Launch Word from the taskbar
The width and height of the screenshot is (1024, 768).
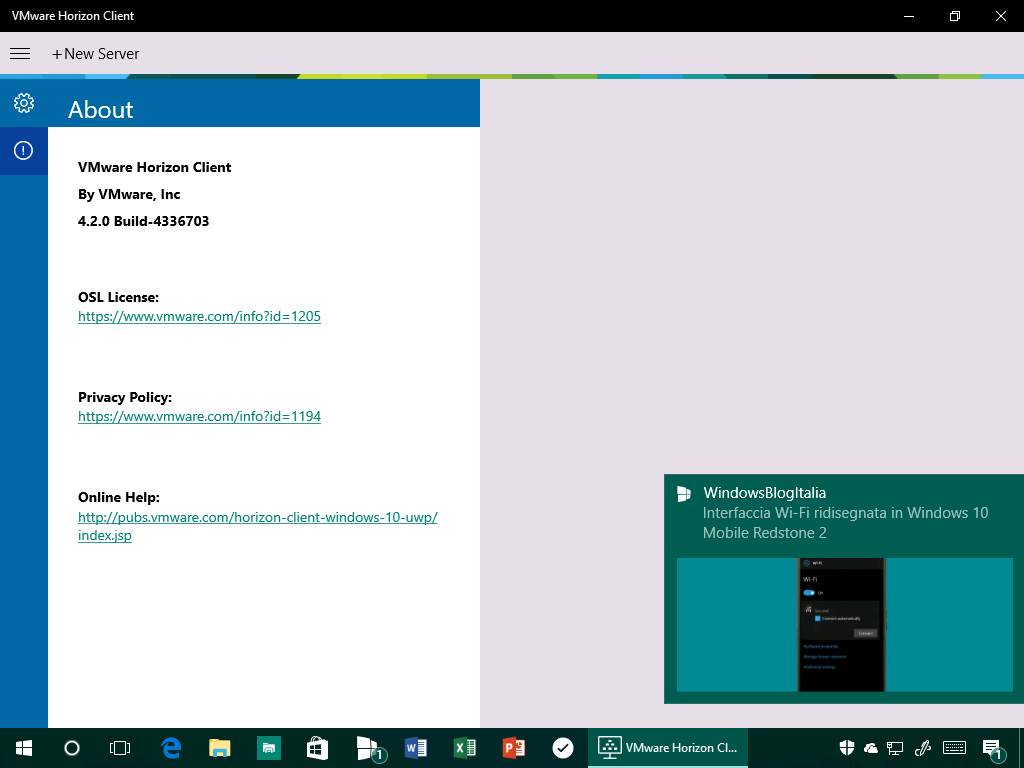415,748
